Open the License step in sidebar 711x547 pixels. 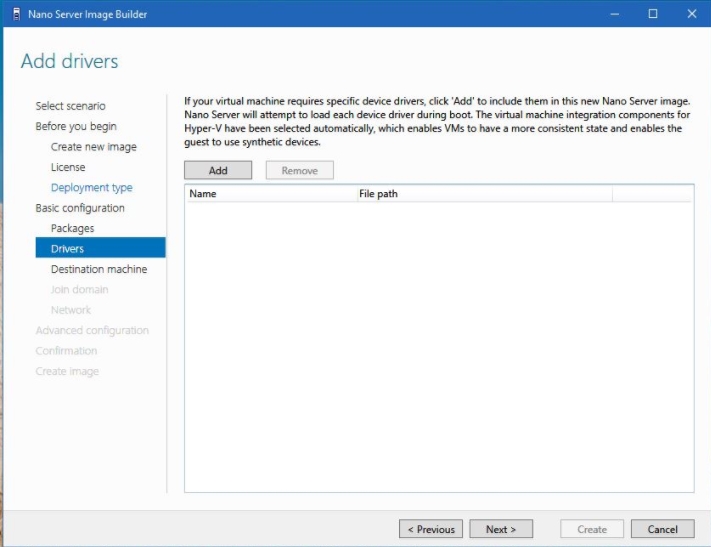click(x=68, y=167)
